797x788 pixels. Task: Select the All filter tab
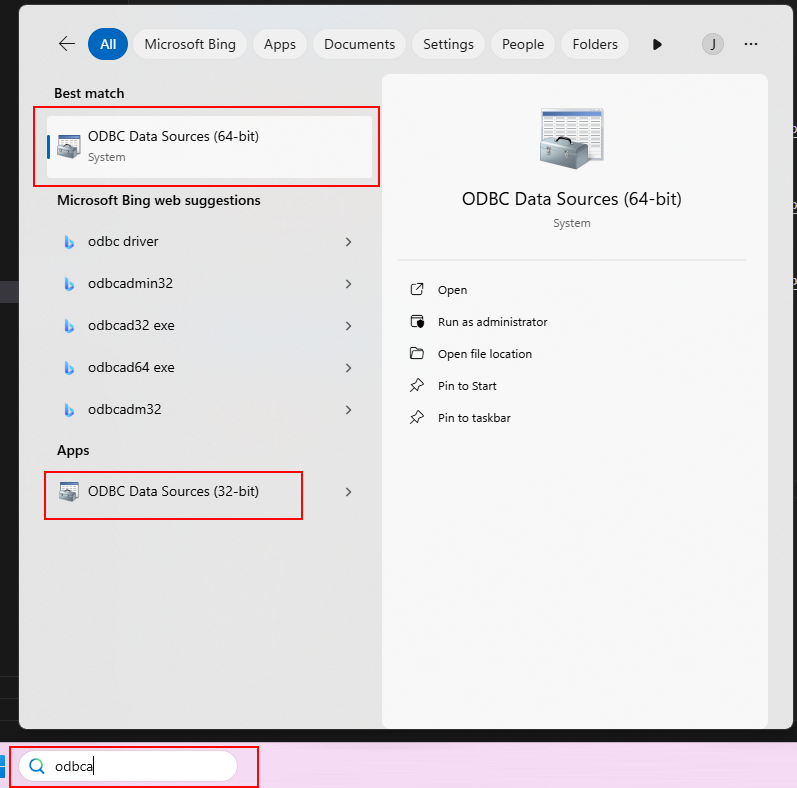(x=108, y=44)
